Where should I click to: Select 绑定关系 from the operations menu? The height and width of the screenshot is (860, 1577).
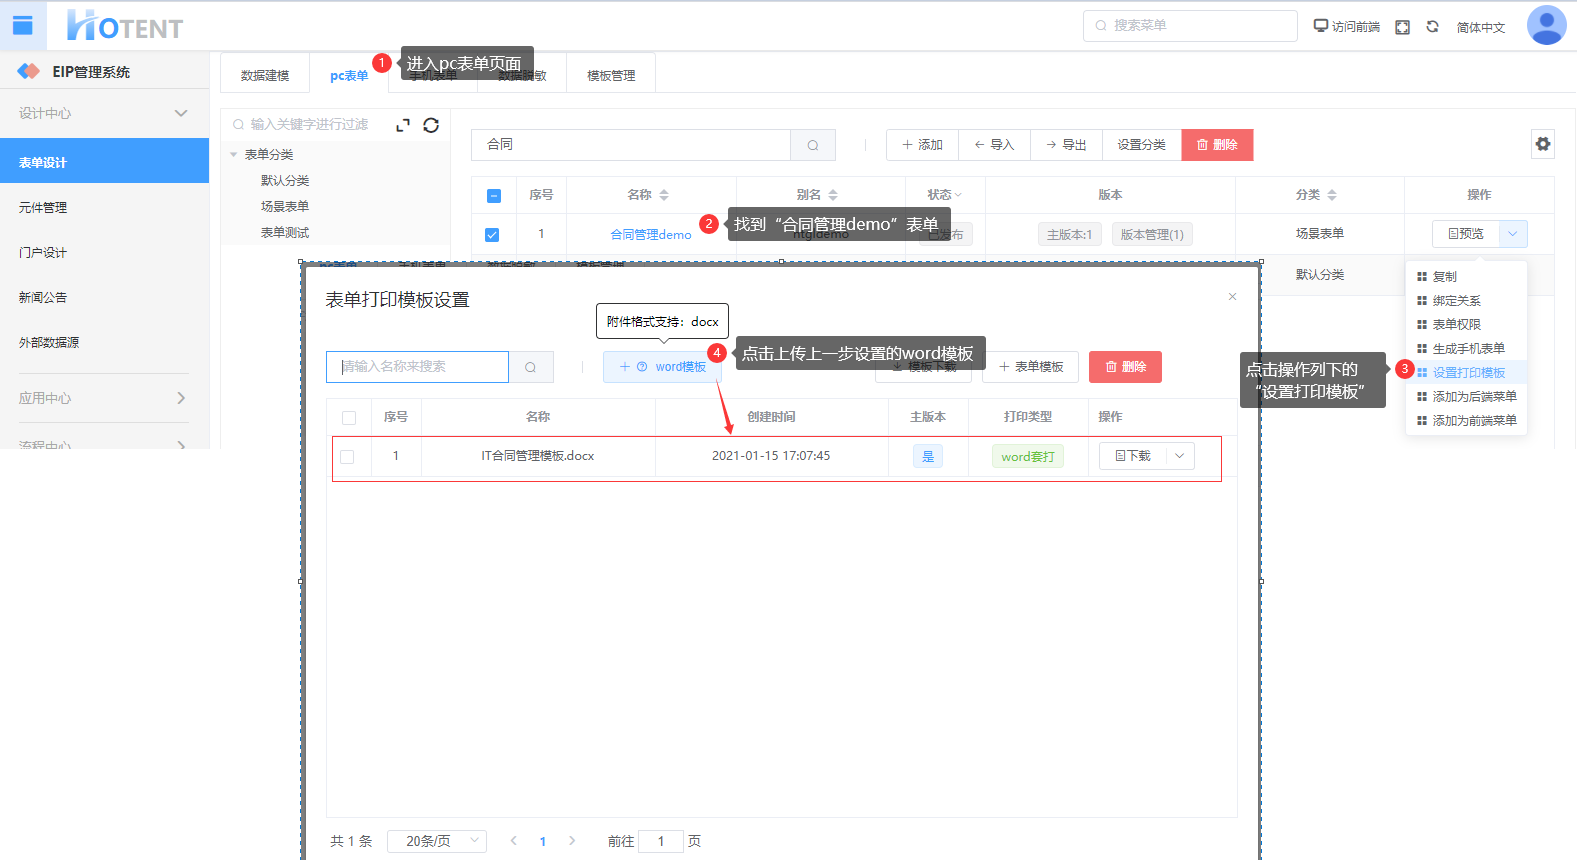1456,301
